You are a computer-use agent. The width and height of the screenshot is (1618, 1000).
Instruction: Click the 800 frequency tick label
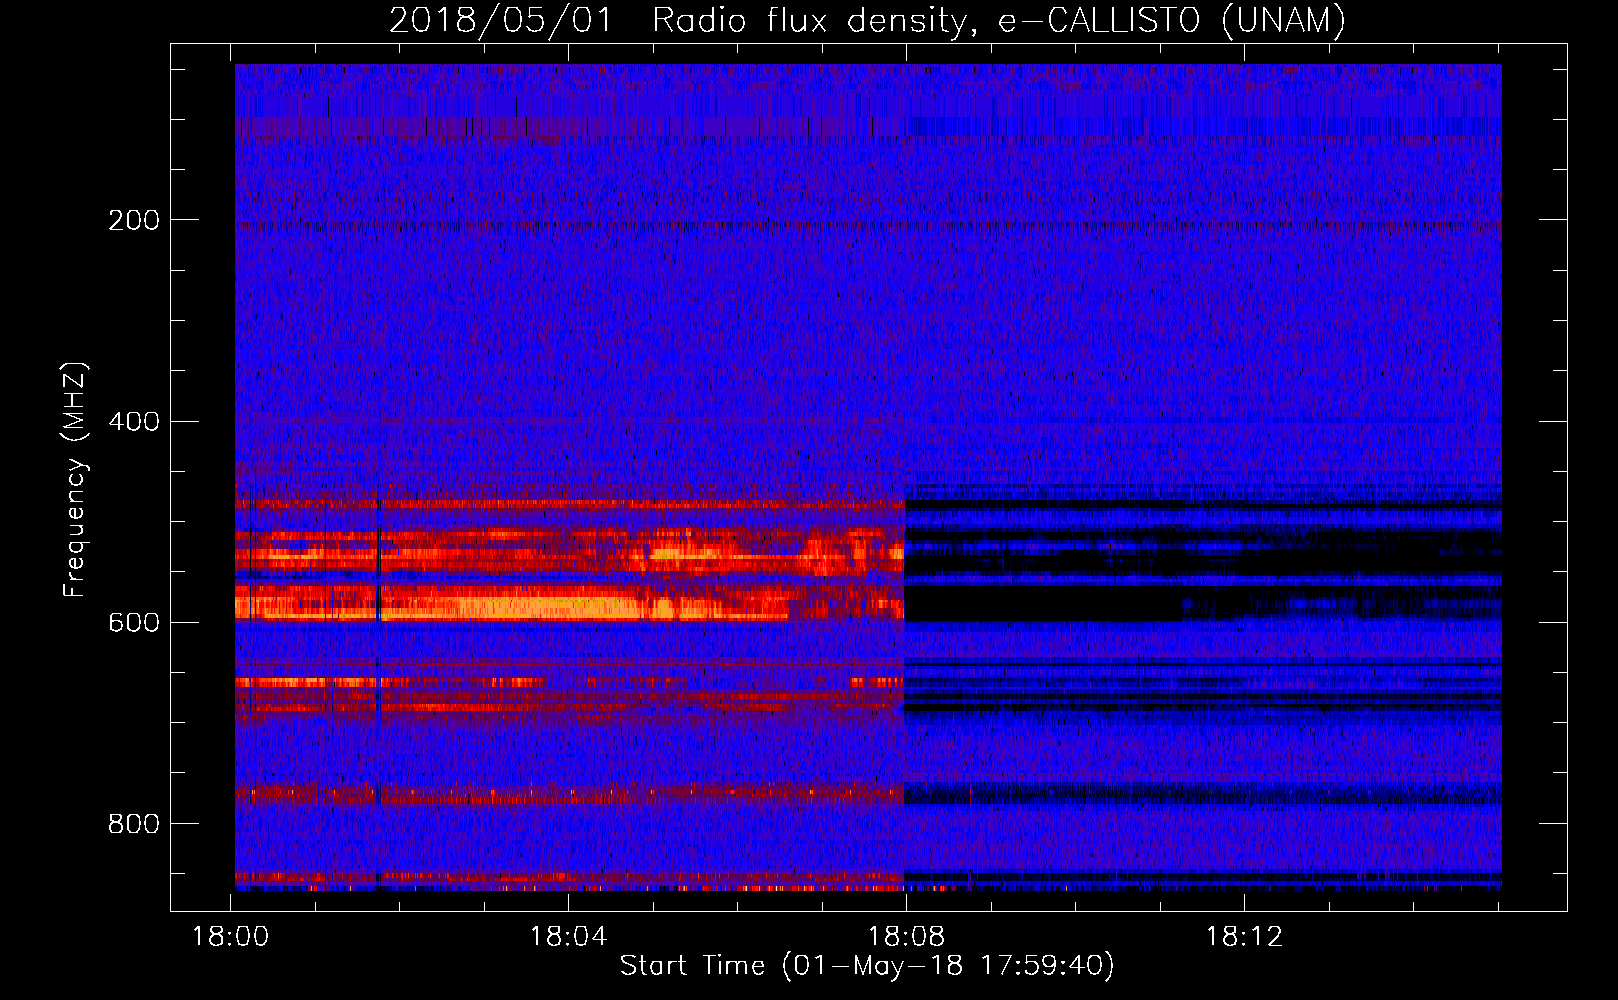134,824
